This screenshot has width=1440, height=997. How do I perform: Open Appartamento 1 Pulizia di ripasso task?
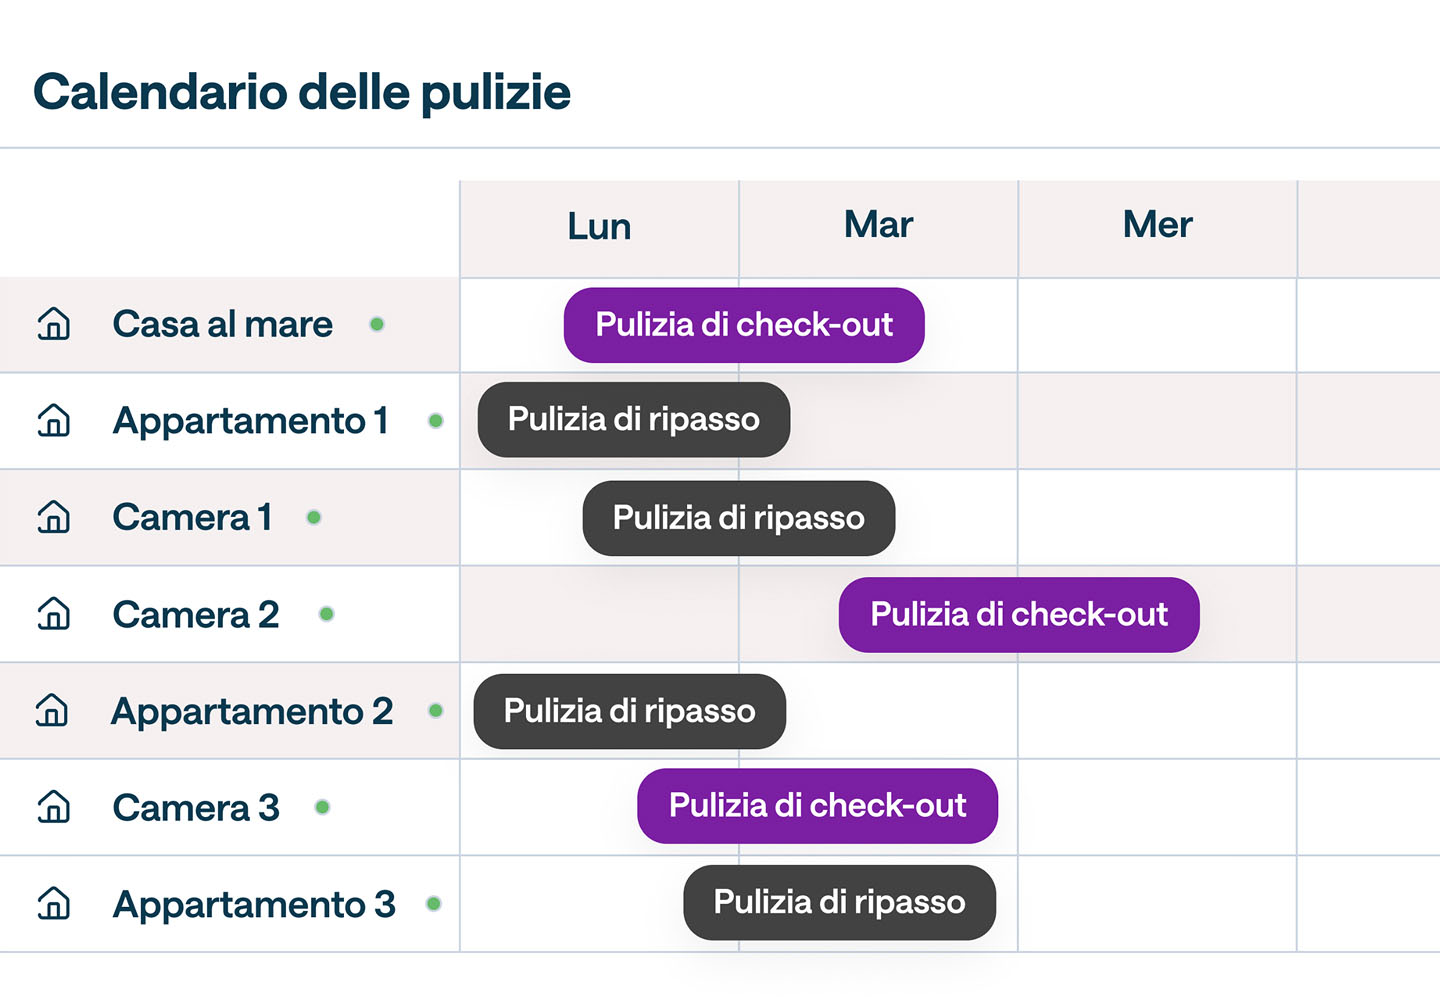click(634, 420)
